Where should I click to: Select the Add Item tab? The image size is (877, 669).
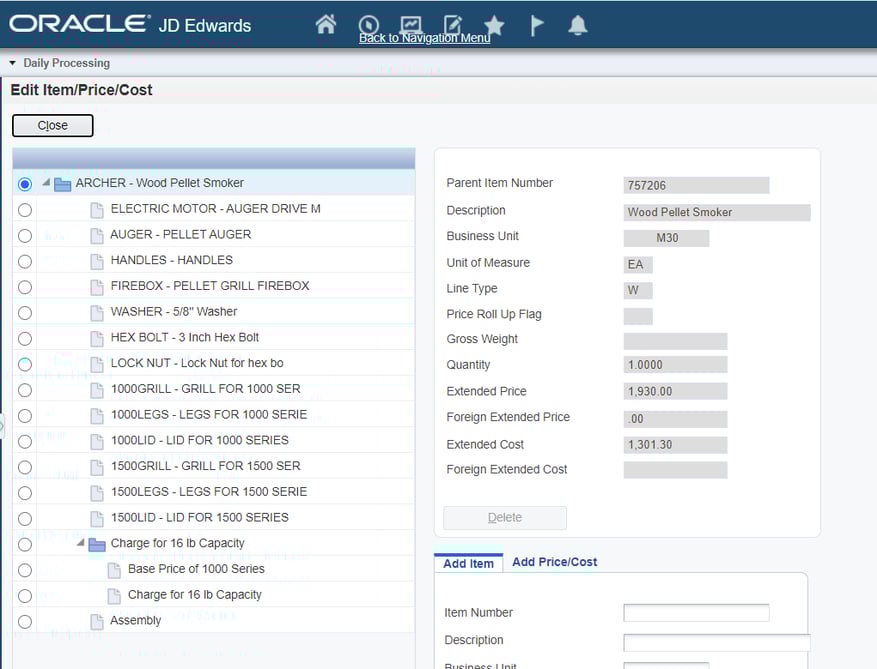[468, 563]
